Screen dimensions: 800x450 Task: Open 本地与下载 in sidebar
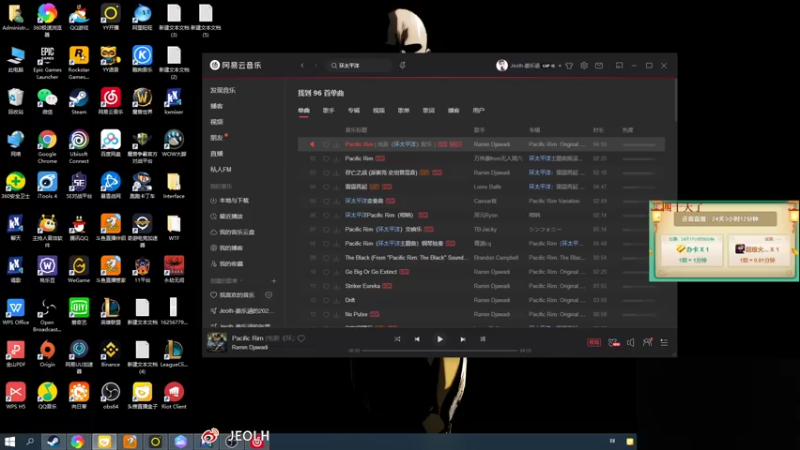[x=230, y=201]
